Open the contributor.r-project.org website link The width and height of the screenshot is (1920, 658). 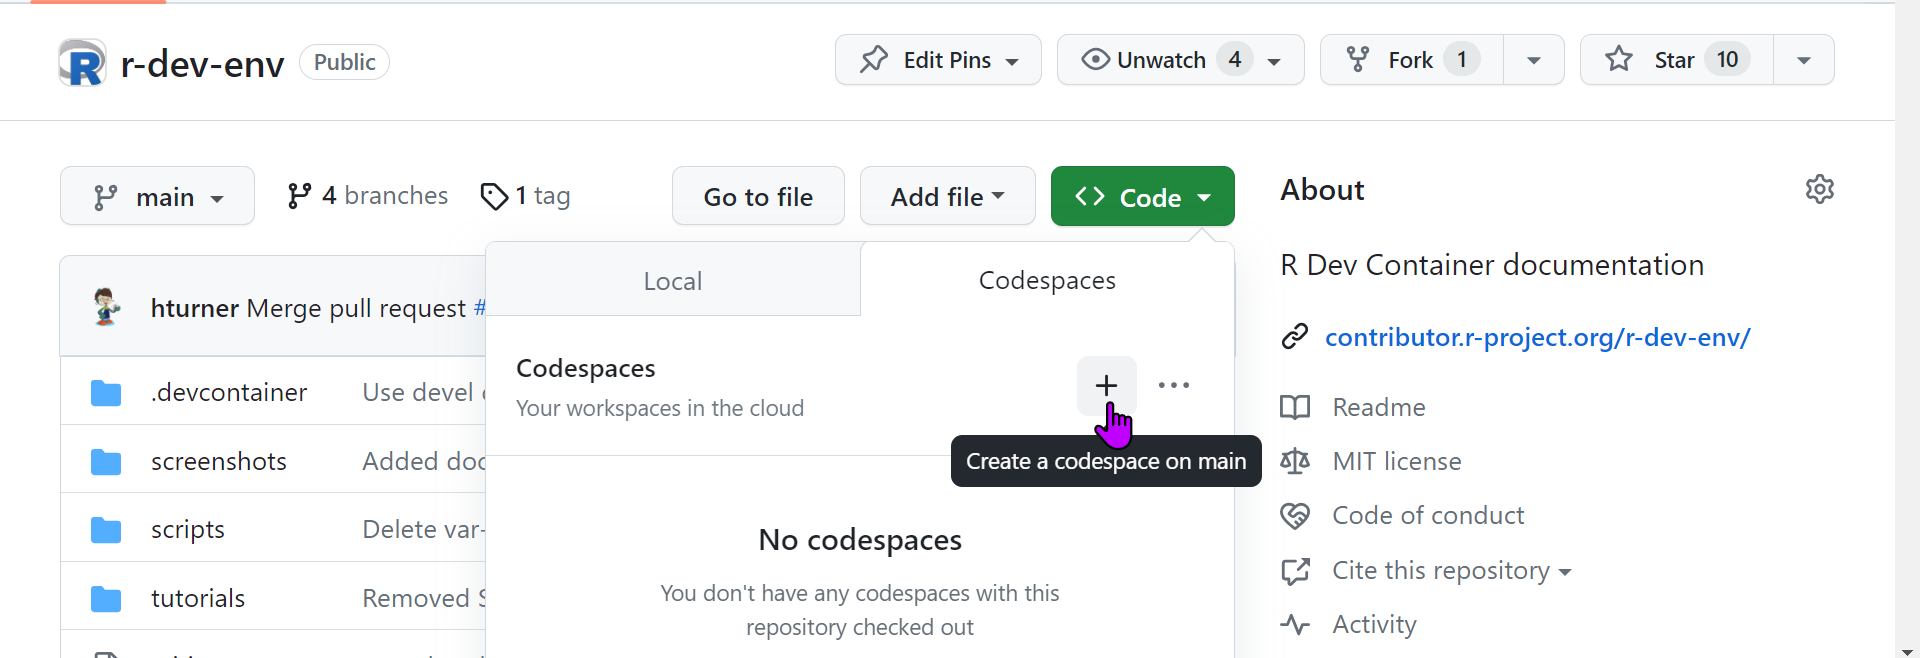pos(1537,337)
